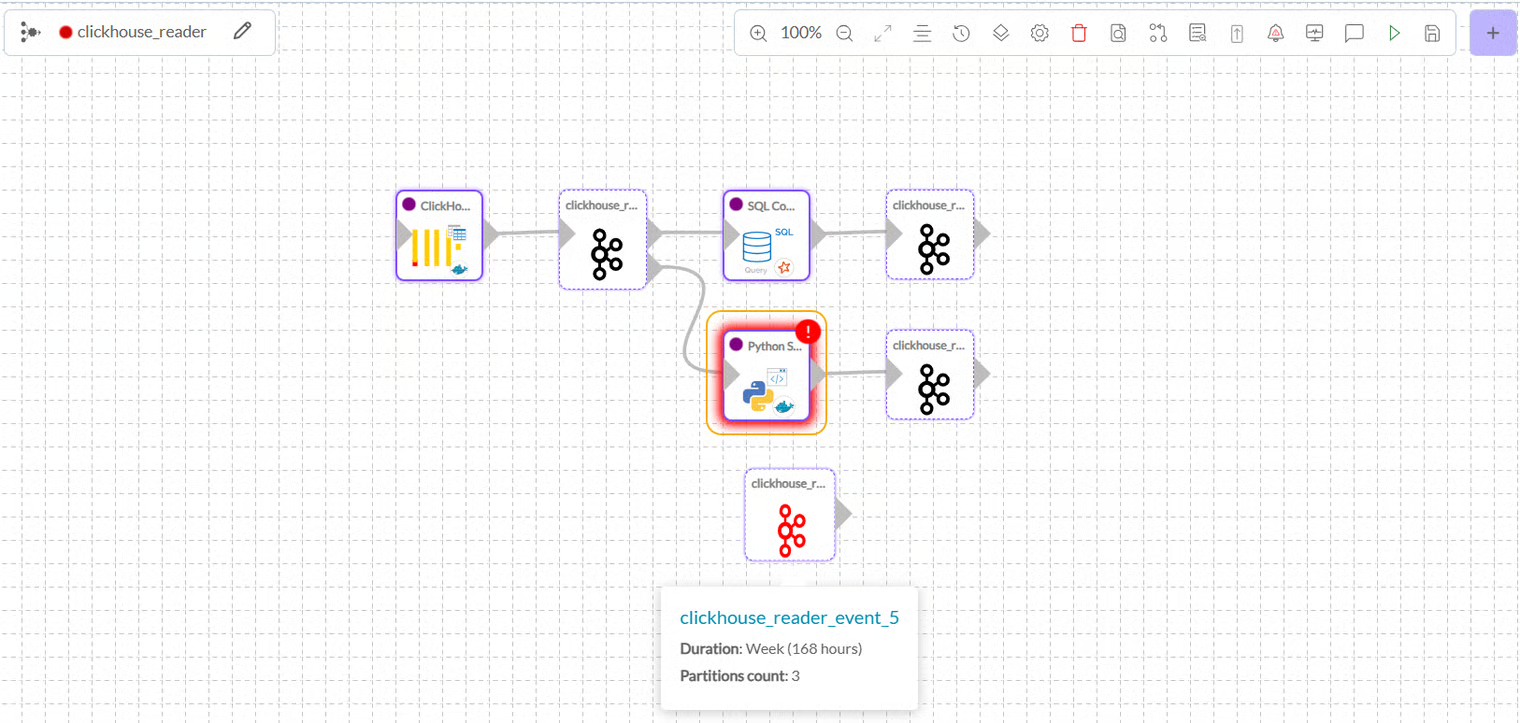Open the comments speech bubble icon
Viewport: 1520px width, 723px height.
(x=1354, y=33)
